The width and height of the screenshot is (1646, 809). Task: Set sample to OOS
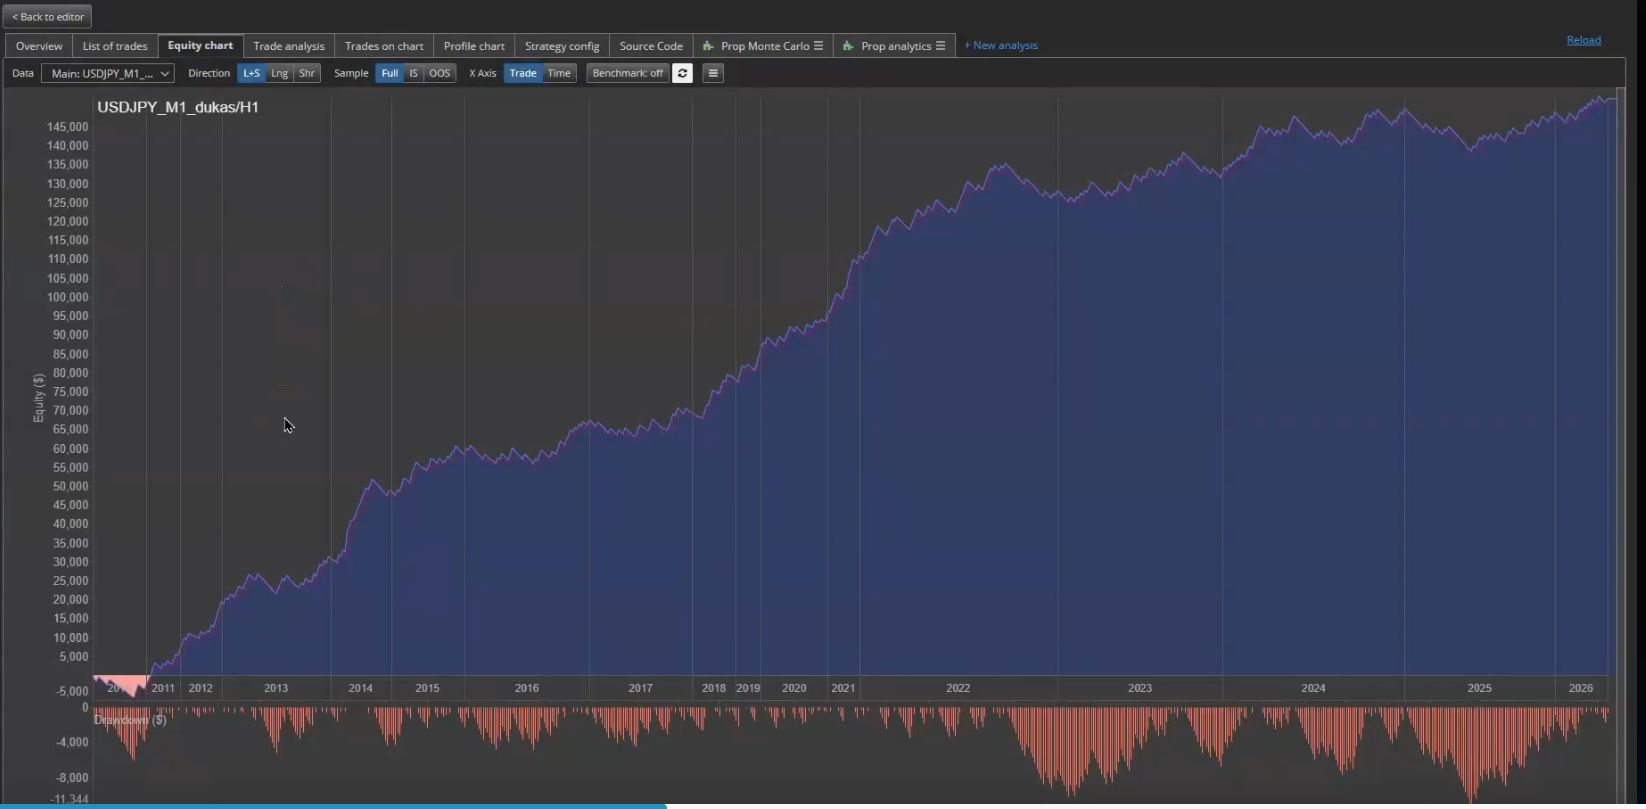440,73
